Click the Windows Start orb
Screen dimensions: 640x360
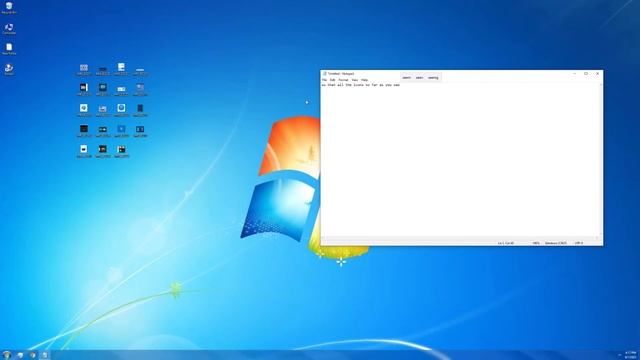(7, 355)
